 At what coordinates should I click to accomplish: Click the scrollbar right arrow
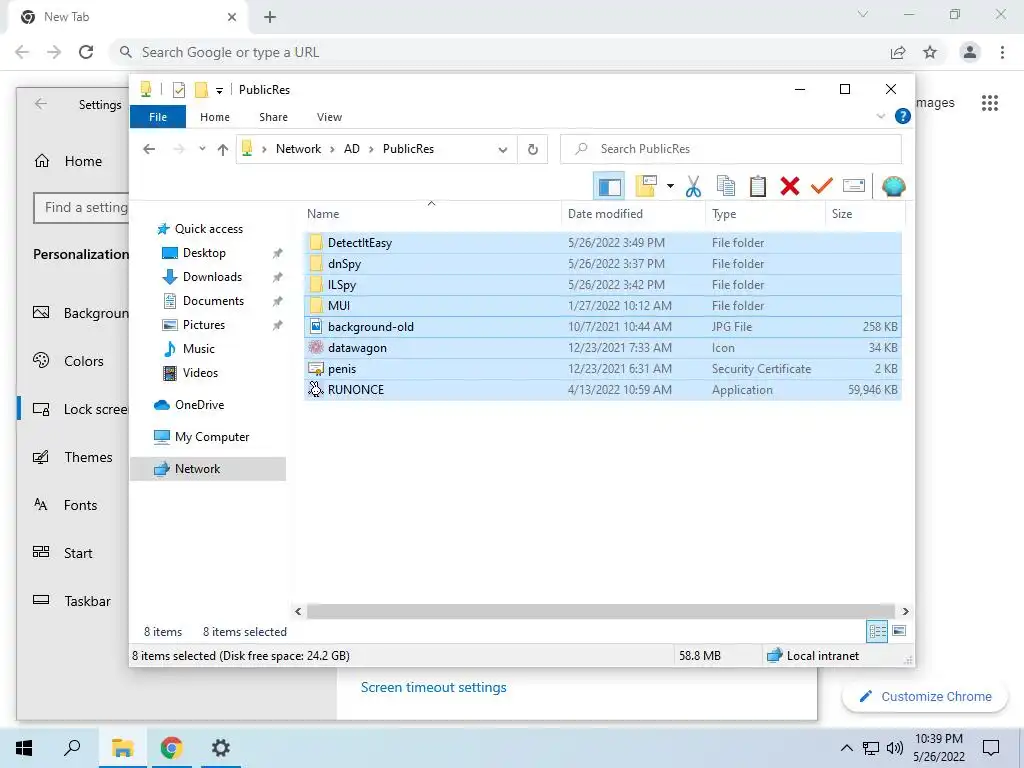pos(905,611)
